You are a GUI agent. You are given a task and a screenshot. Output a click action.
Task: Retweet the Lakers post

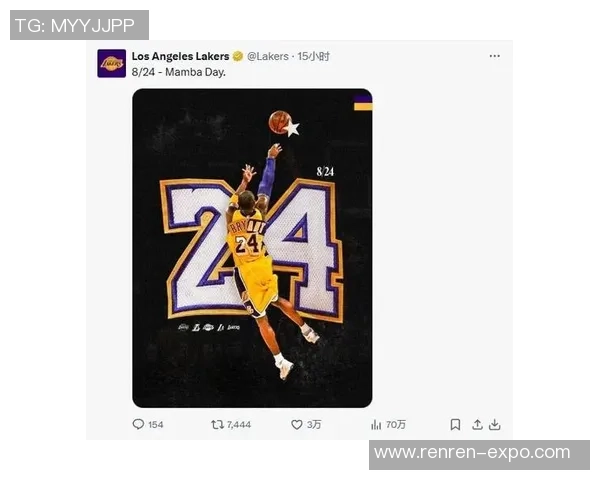(x=217, y=424)
